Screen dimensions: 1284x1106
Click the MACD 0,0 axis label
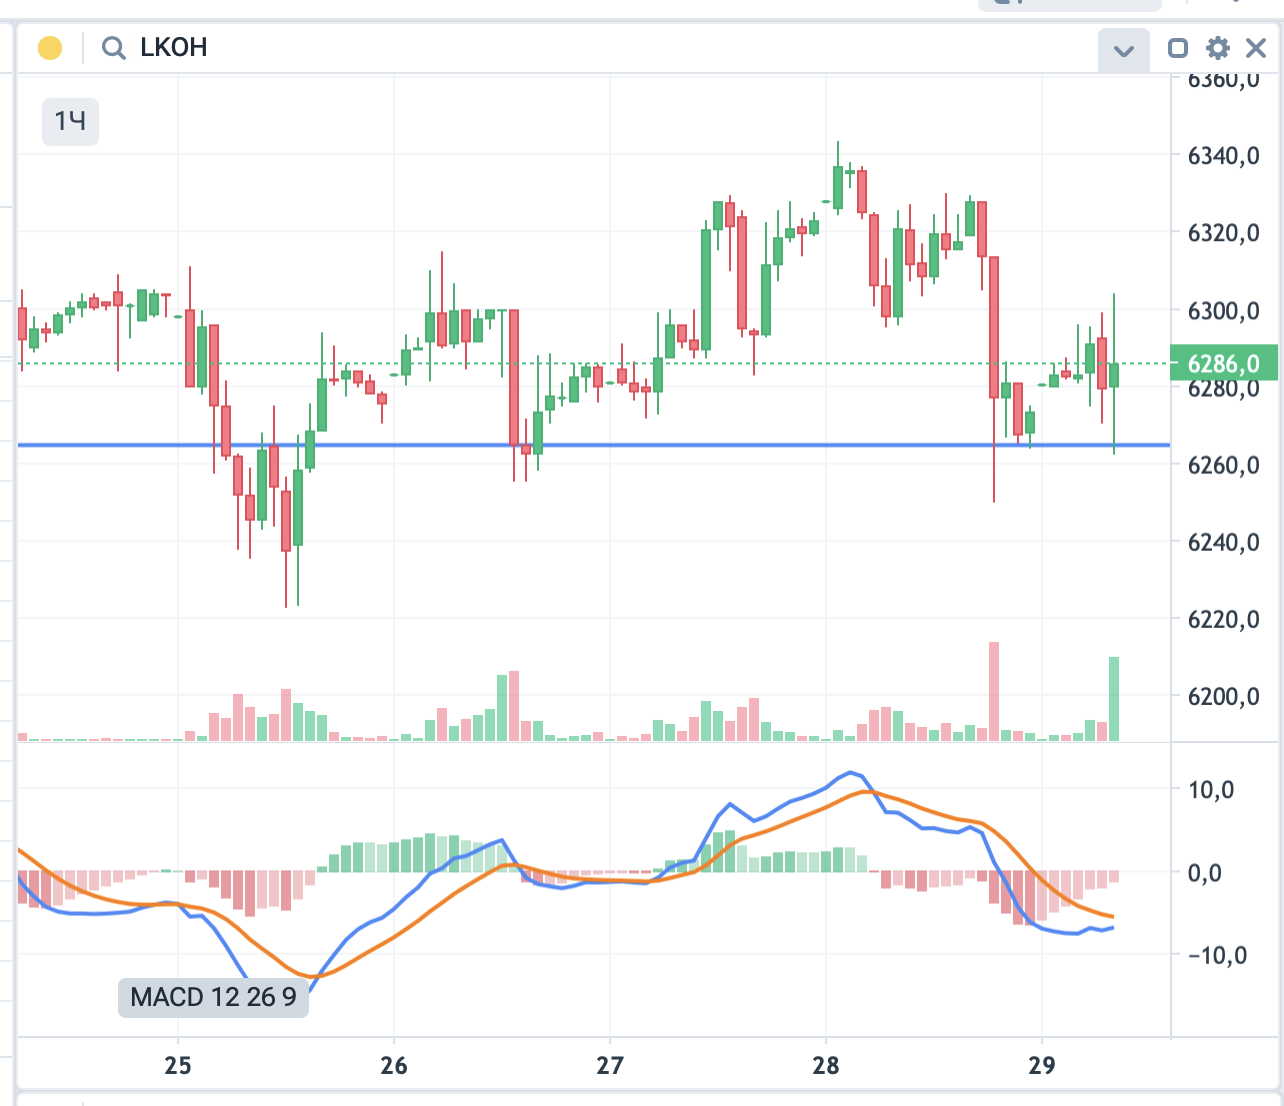1204,873
